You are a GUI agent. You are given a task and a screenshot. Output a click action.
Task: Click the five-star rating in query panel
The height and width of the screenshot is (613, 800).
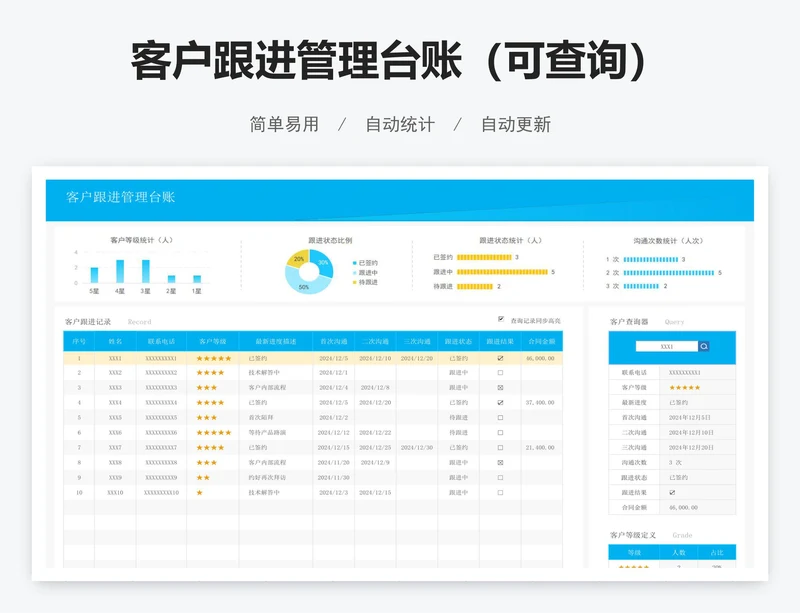(685, 388)
